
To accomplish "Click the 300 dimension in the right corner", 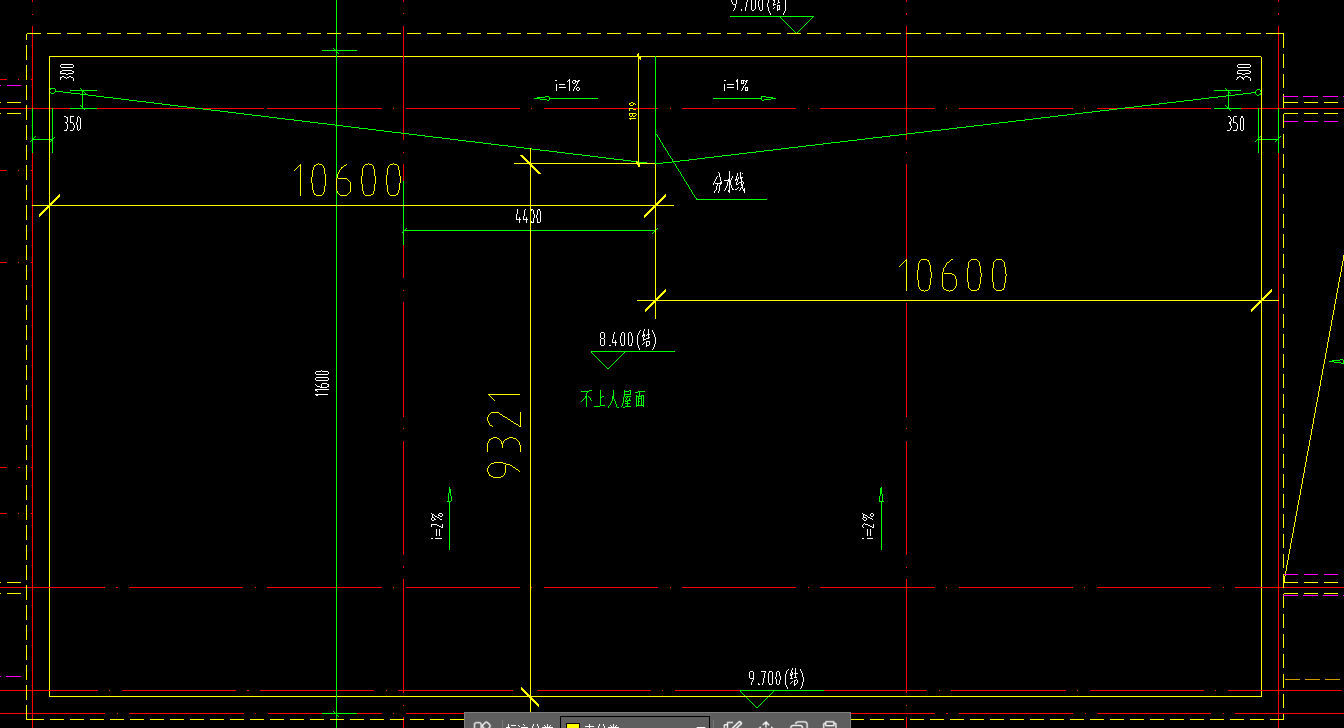I will (x=1244, y=72).
